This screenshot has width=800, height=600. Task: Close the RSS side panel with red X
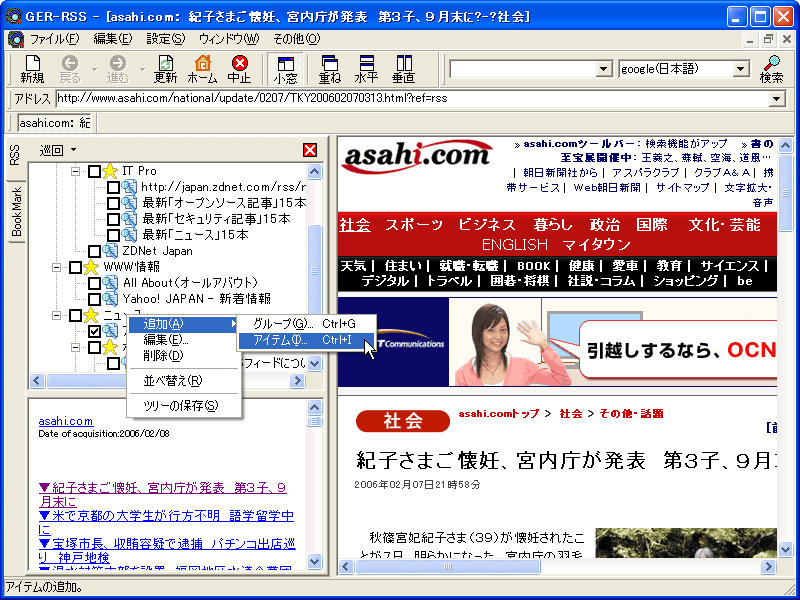click(310, 150)
